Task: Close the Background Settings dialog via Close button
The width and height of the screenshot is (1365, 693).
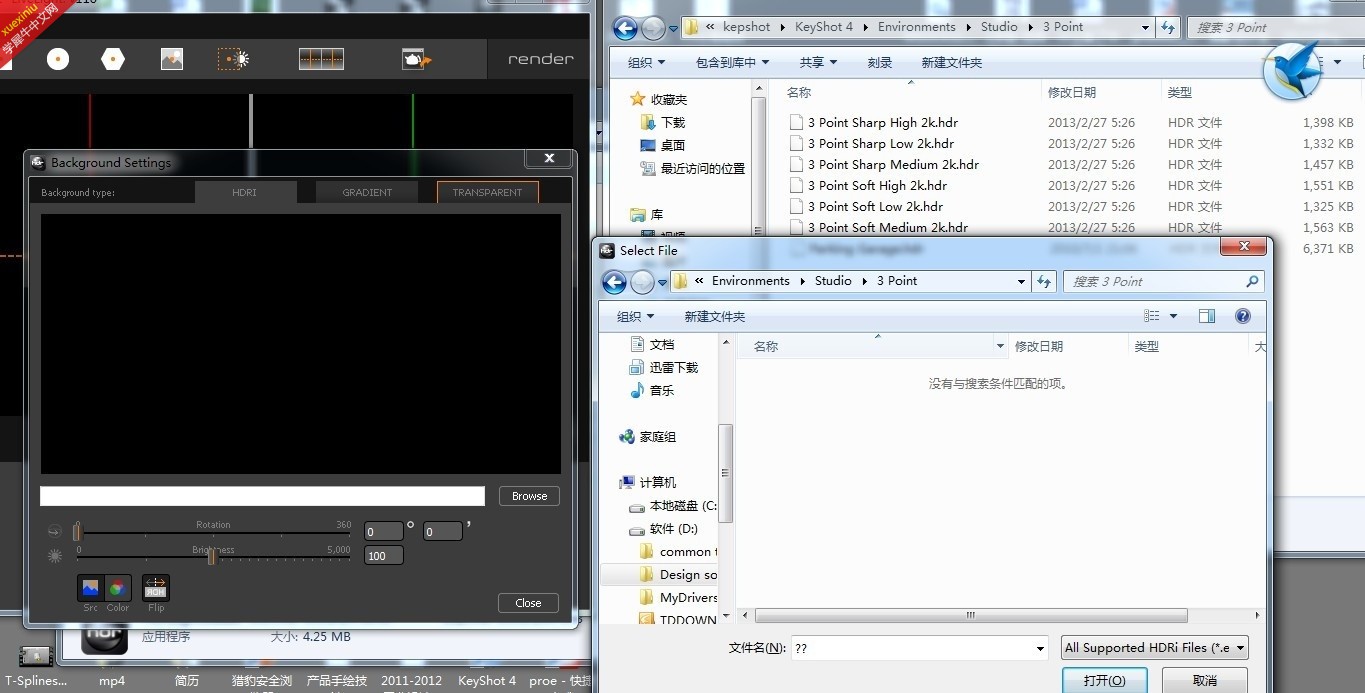Action: tap(528, 603)
